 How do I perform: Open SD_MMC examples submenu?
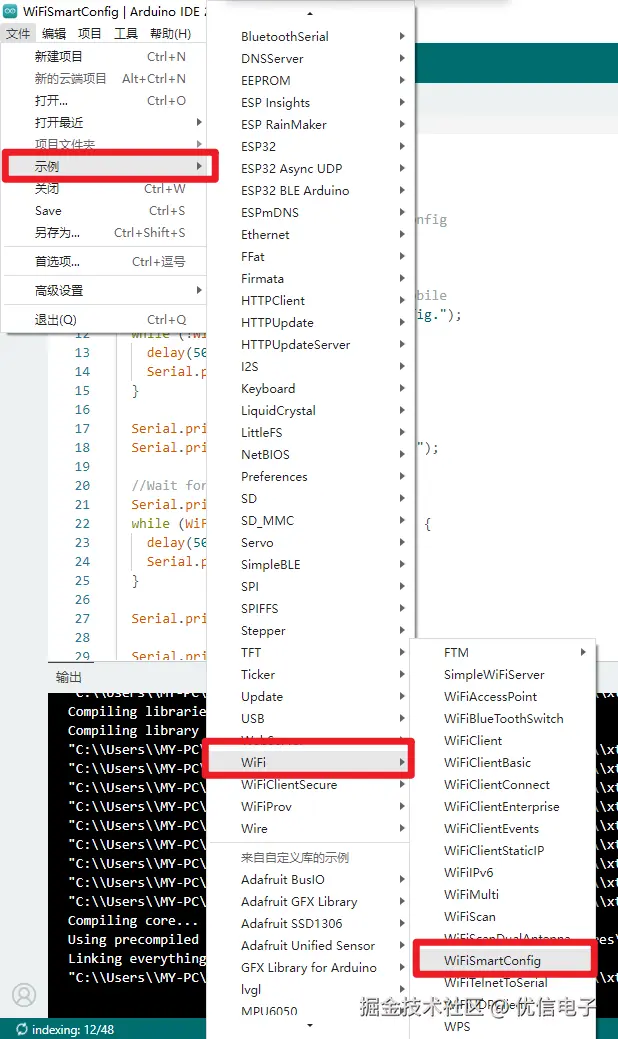point(311,520)
